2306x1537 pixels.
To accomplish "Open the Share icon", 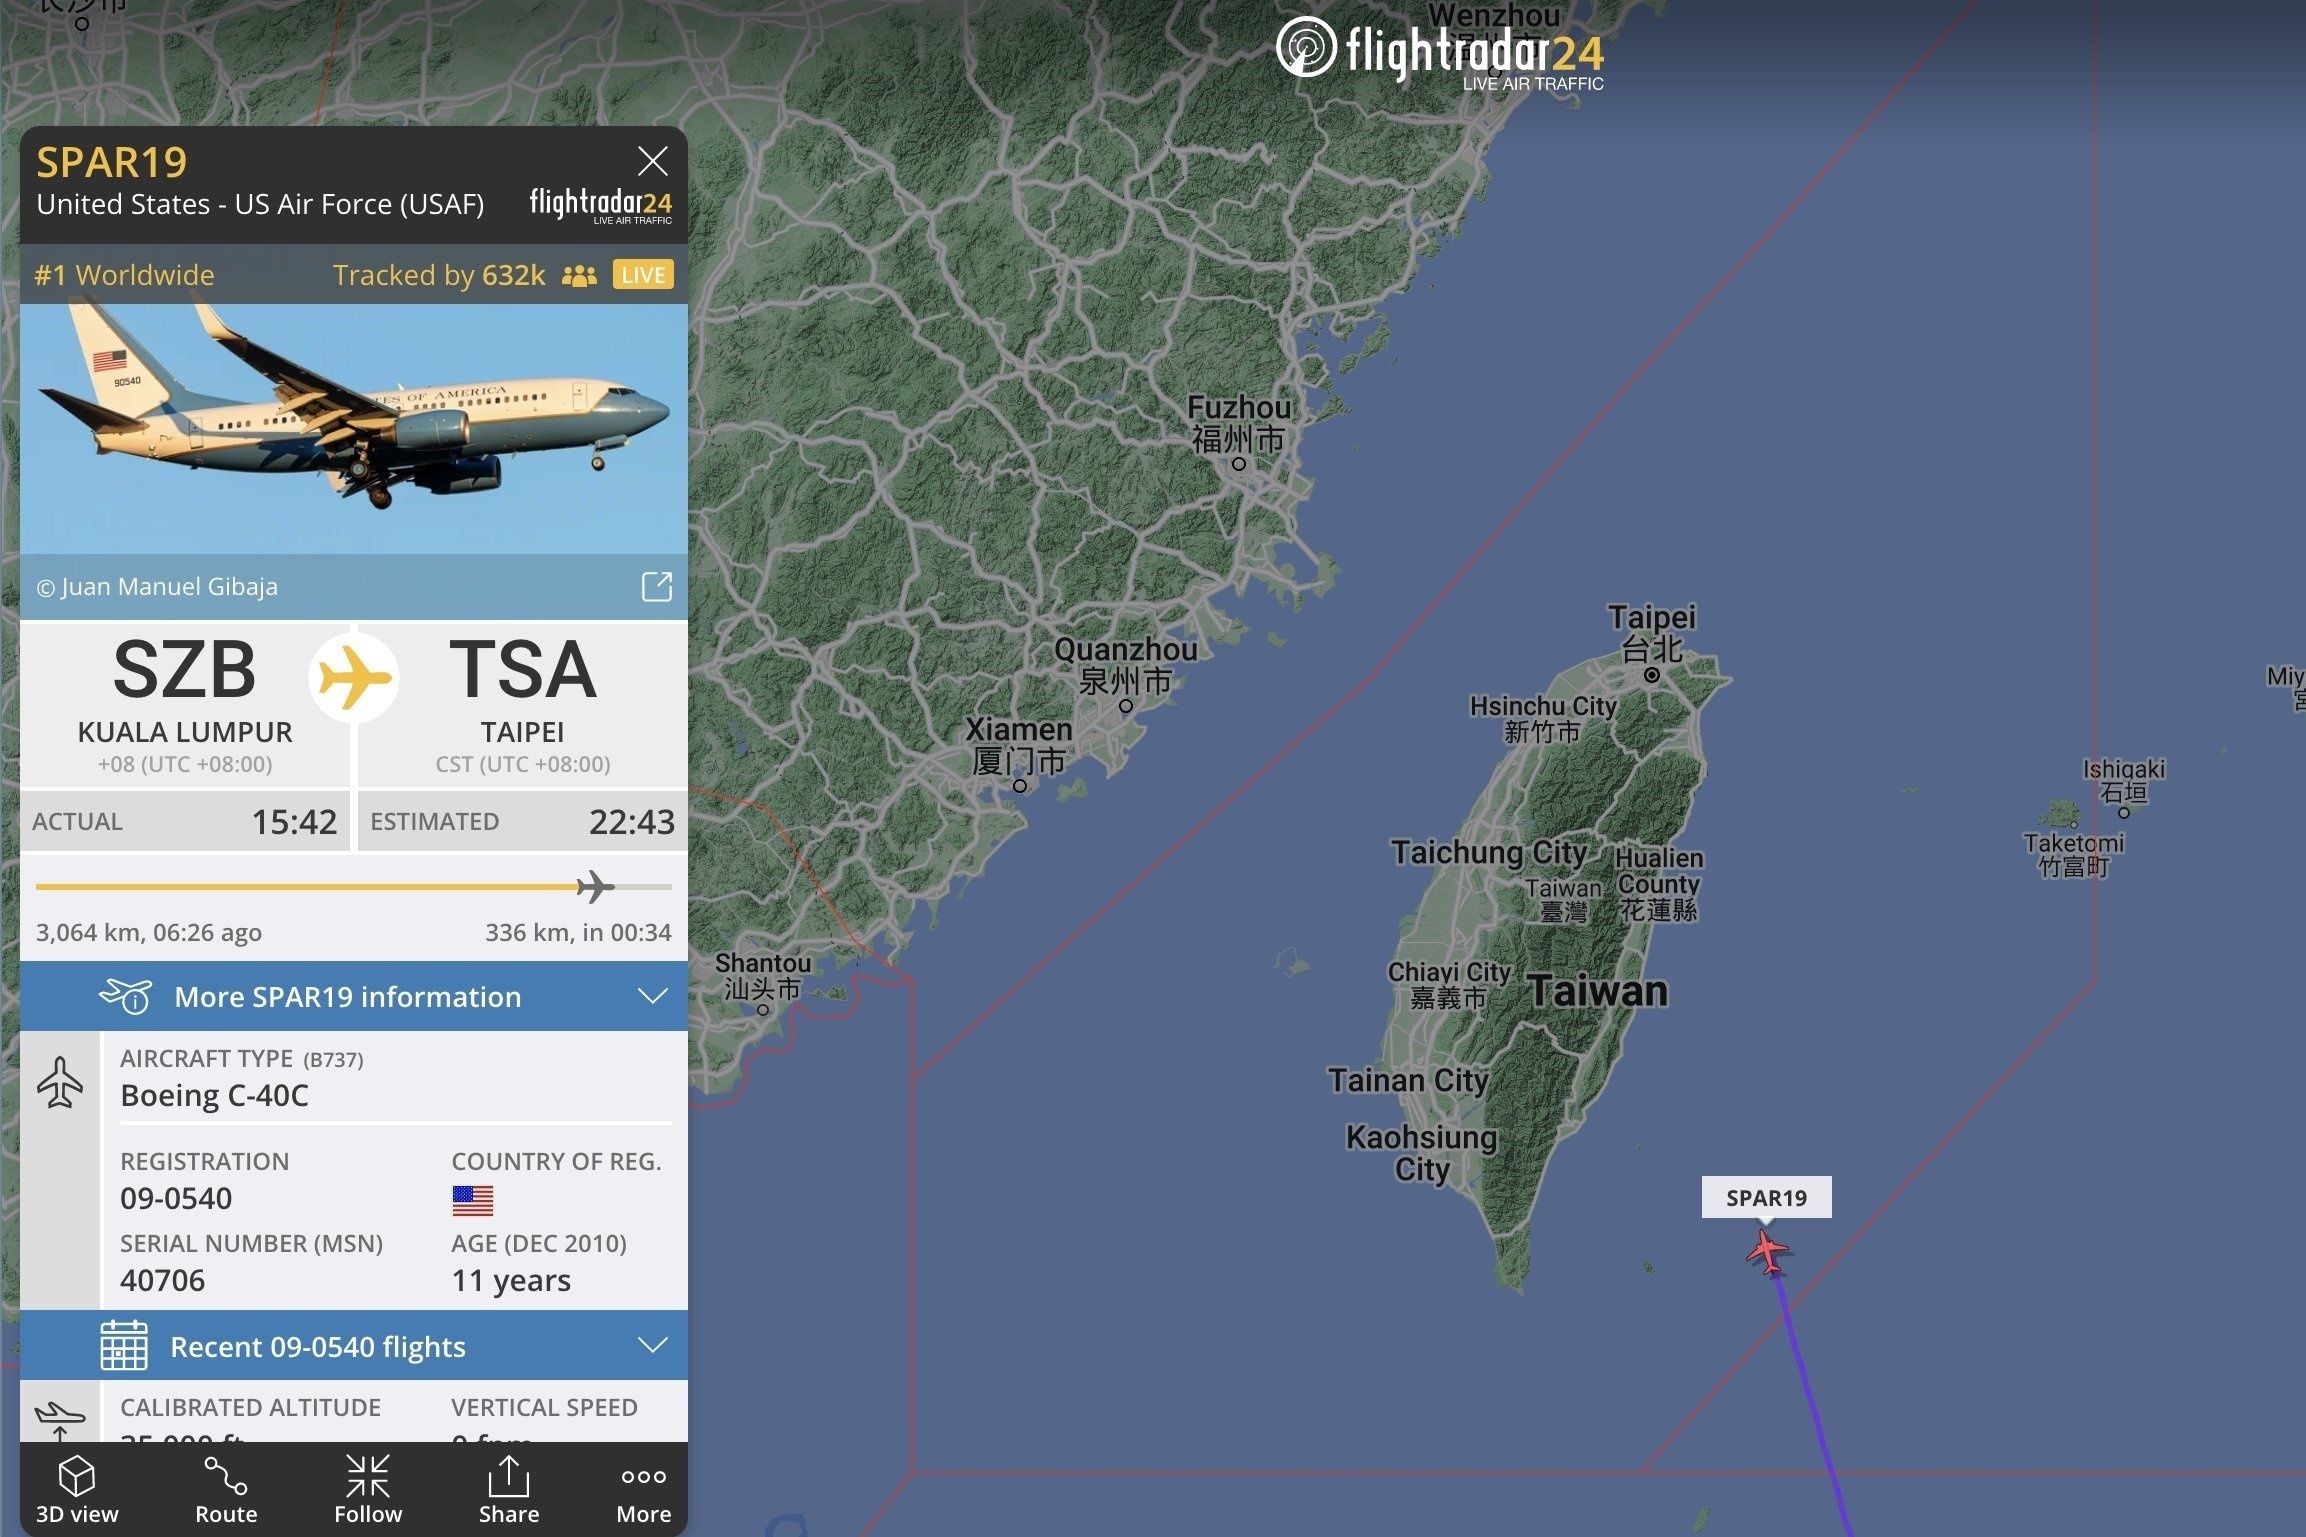I will pyautogui.click(x=509, y=1476).
